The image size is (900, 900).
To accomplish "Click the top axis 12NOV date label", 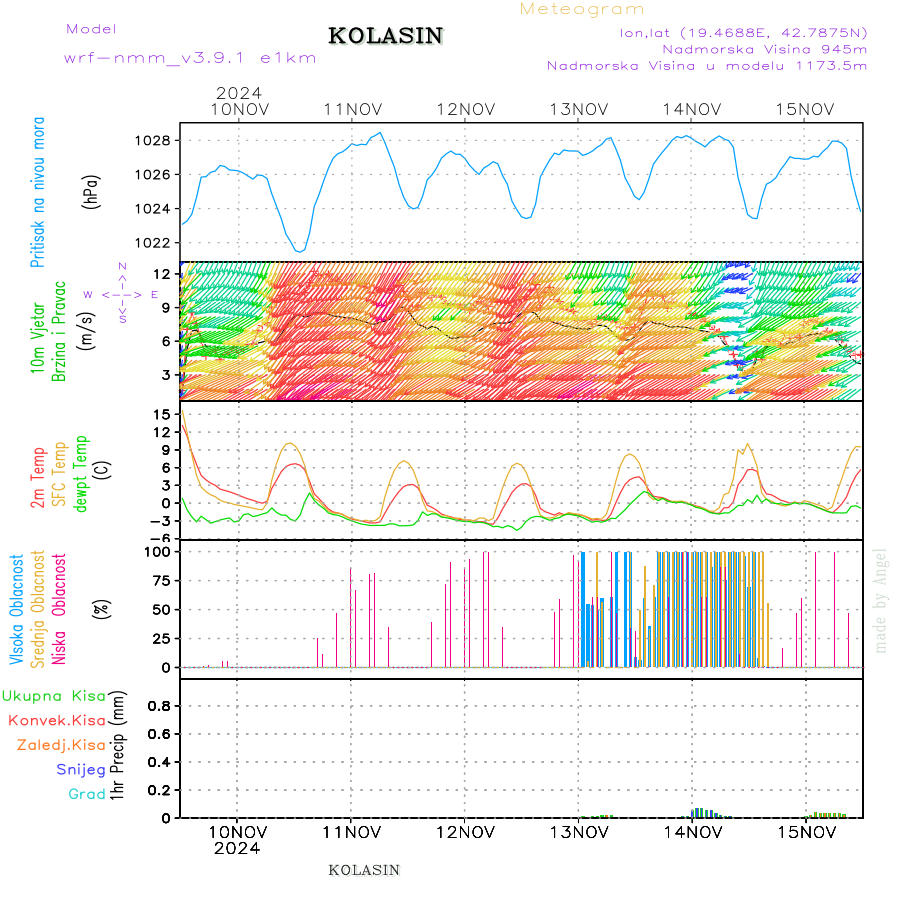I will point(465,109).
